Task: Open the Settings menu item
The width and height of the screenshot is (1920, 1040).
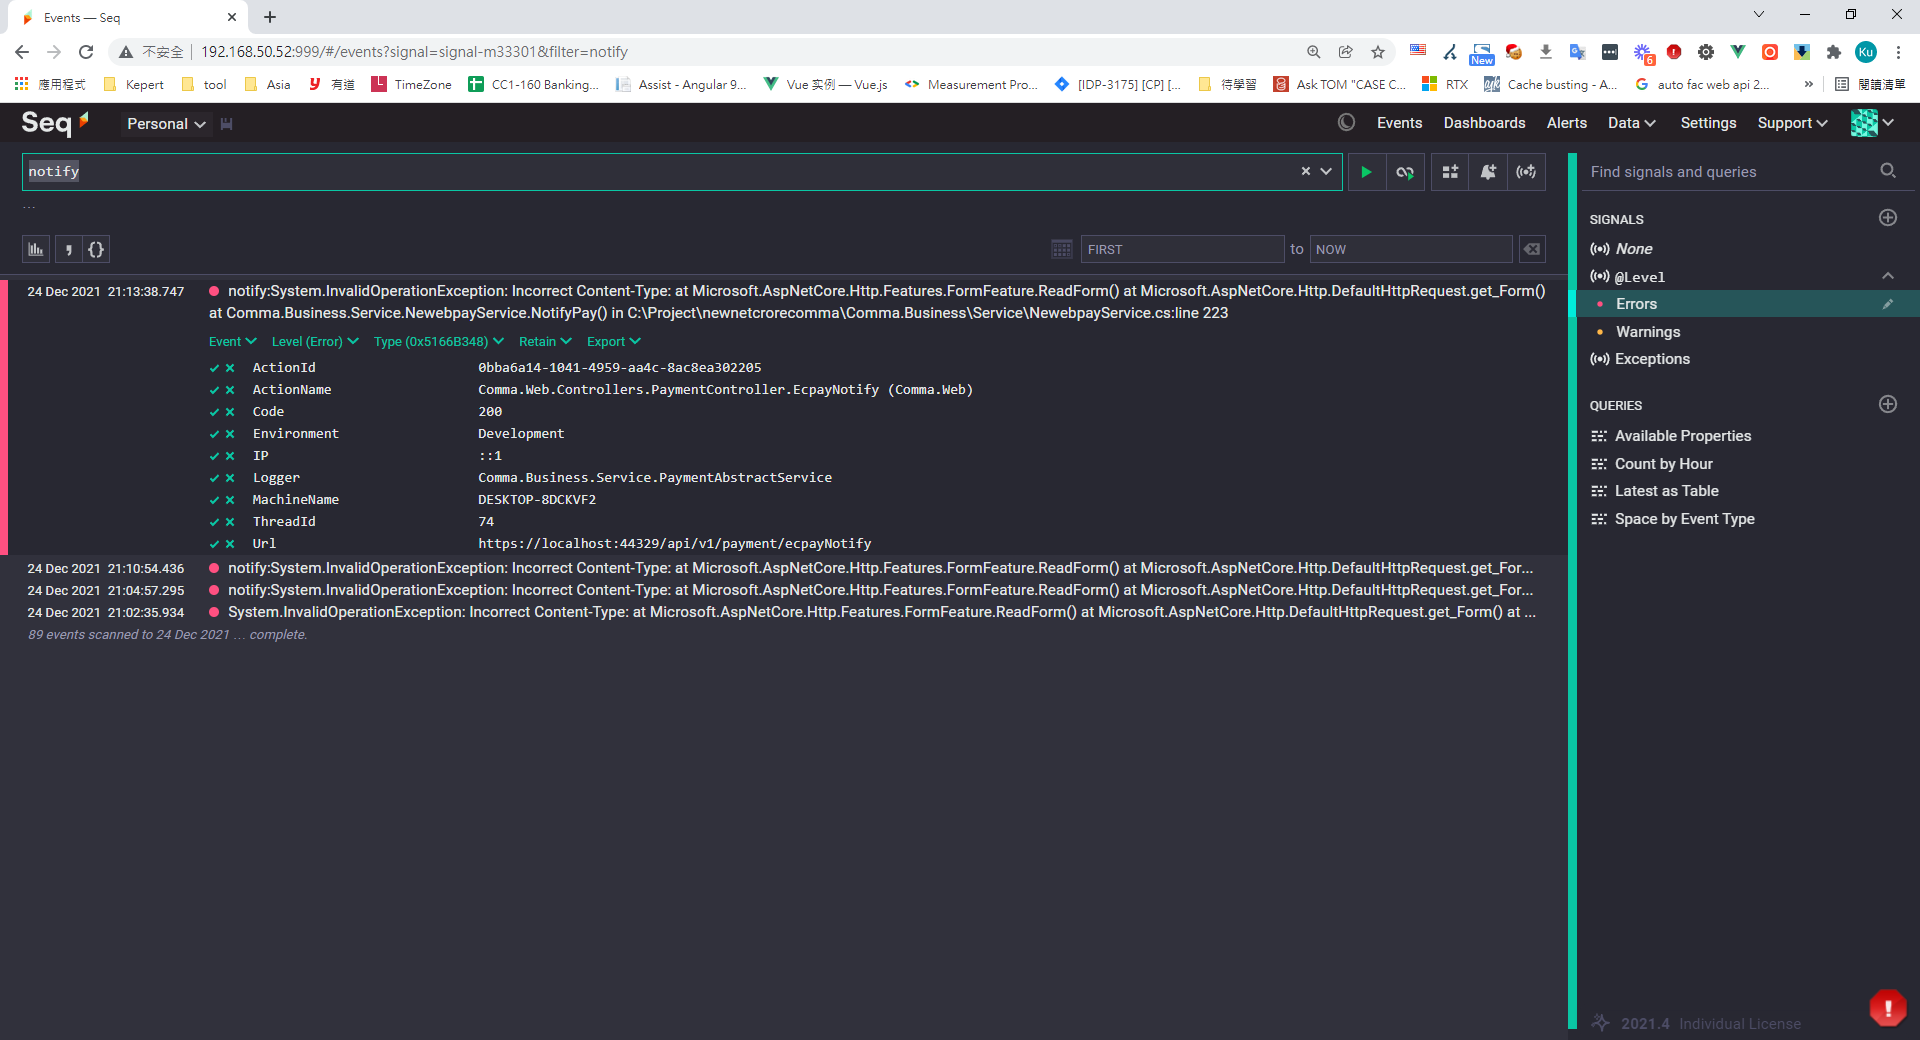Action: click(x=1708, y=123)
